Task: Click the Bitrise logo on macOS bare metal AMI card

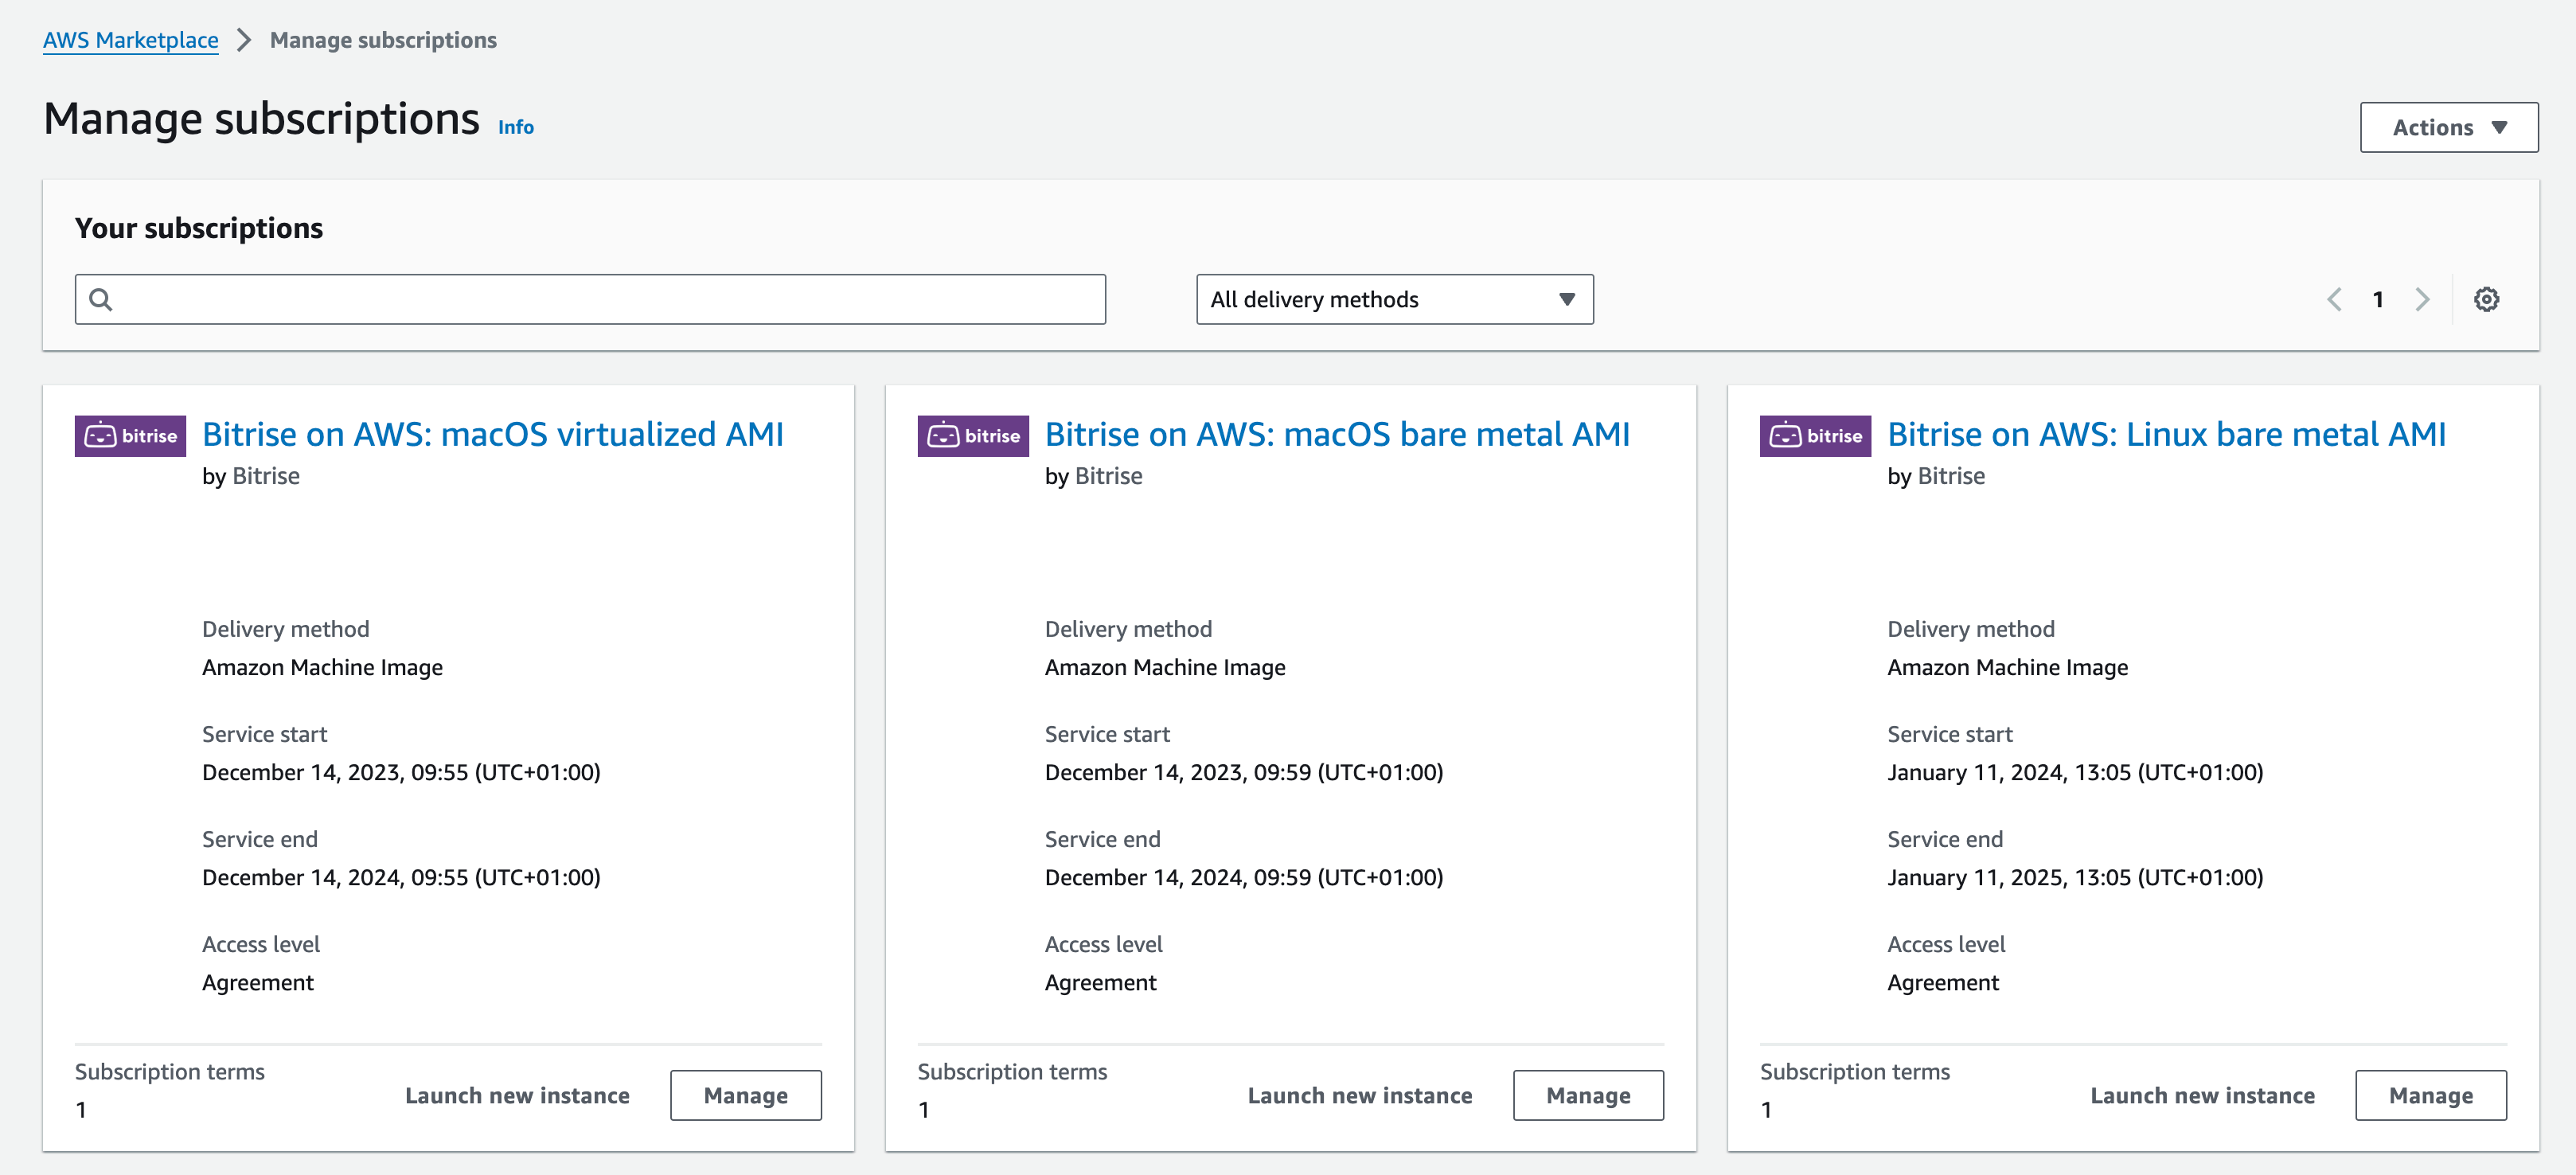Action: 973,435
